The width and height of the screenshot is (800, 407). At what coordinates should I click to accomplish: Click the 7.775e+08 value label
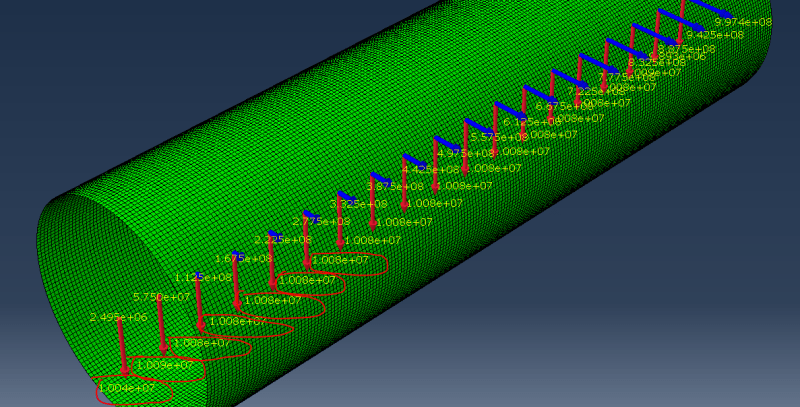[626, 77]
